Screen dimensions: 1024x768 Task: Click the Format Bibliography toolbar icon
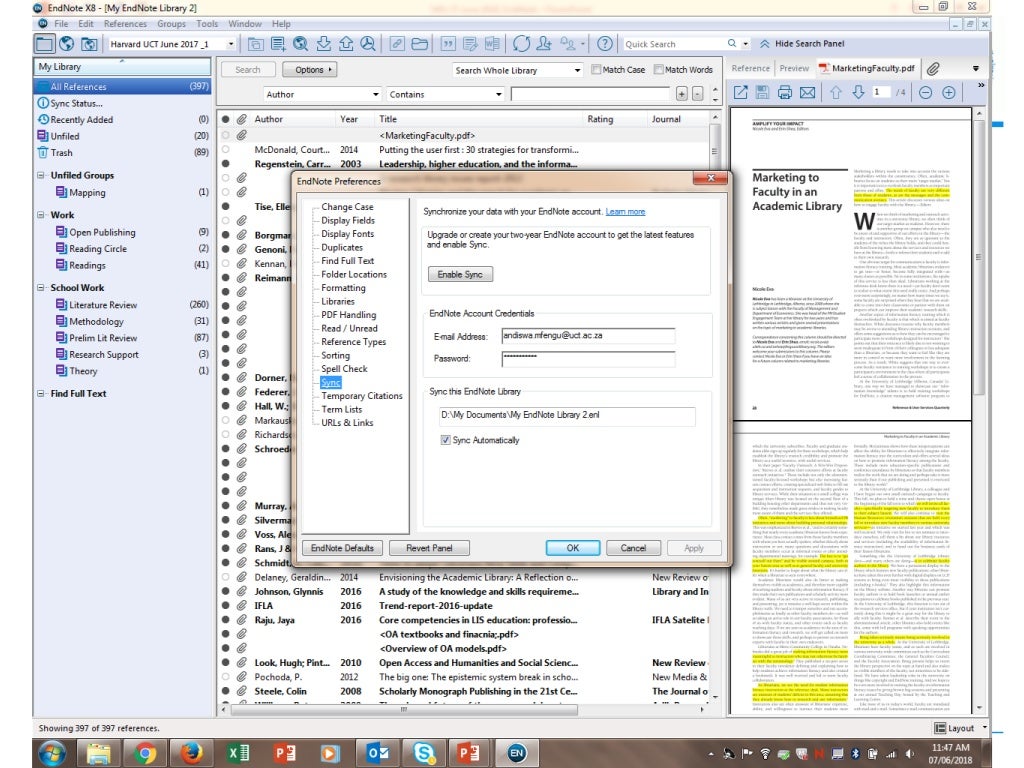(470, 44)
